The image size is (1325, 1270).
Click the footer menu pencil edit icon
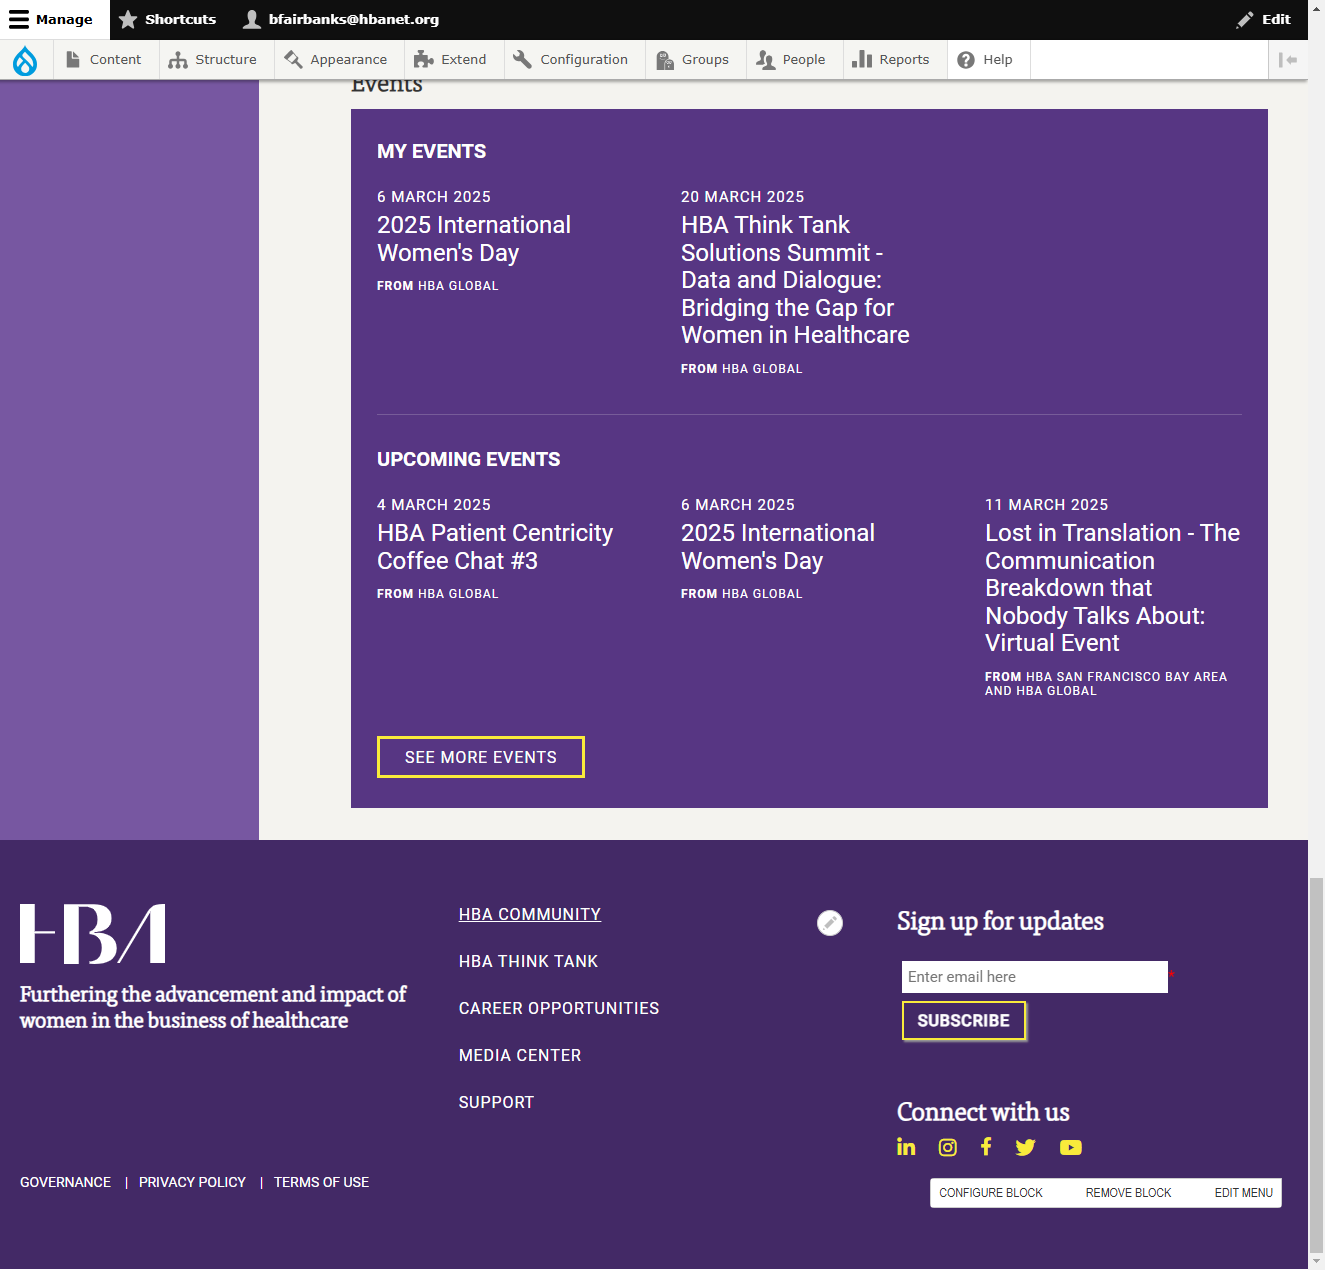coord(830,923)
